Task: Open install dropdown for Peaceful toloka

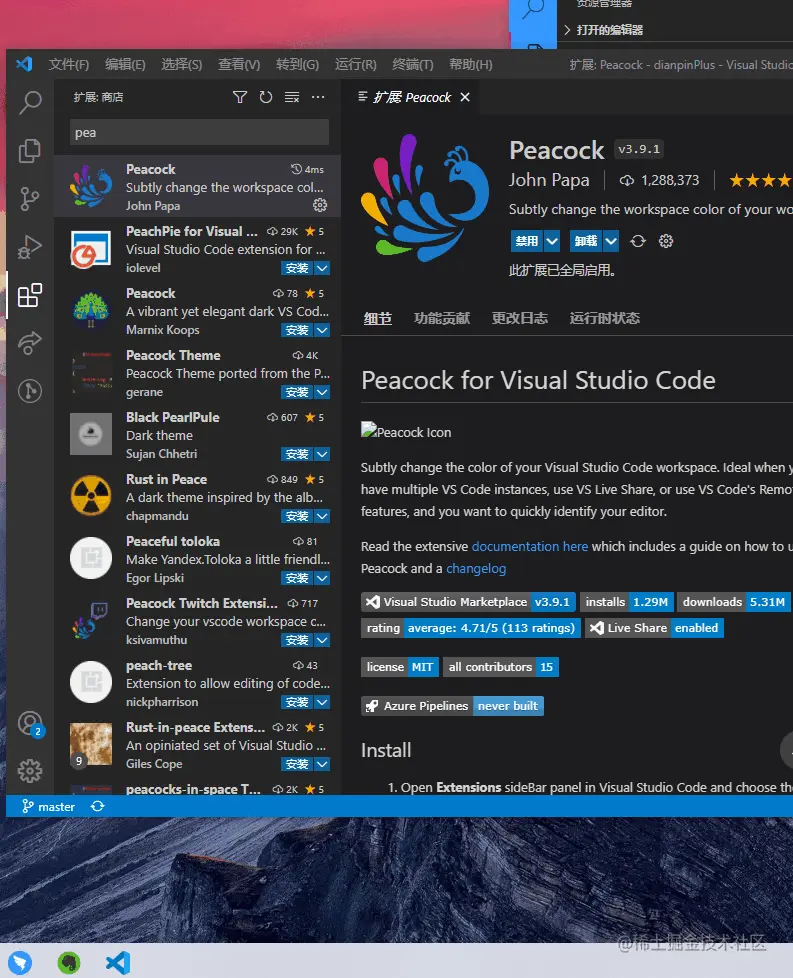Action: pyautogui.click(x=322, y=578)
